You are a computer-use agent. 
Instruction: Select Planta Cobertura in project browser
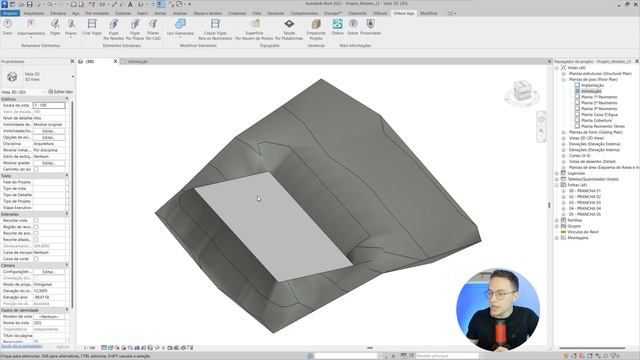point(596,120)
